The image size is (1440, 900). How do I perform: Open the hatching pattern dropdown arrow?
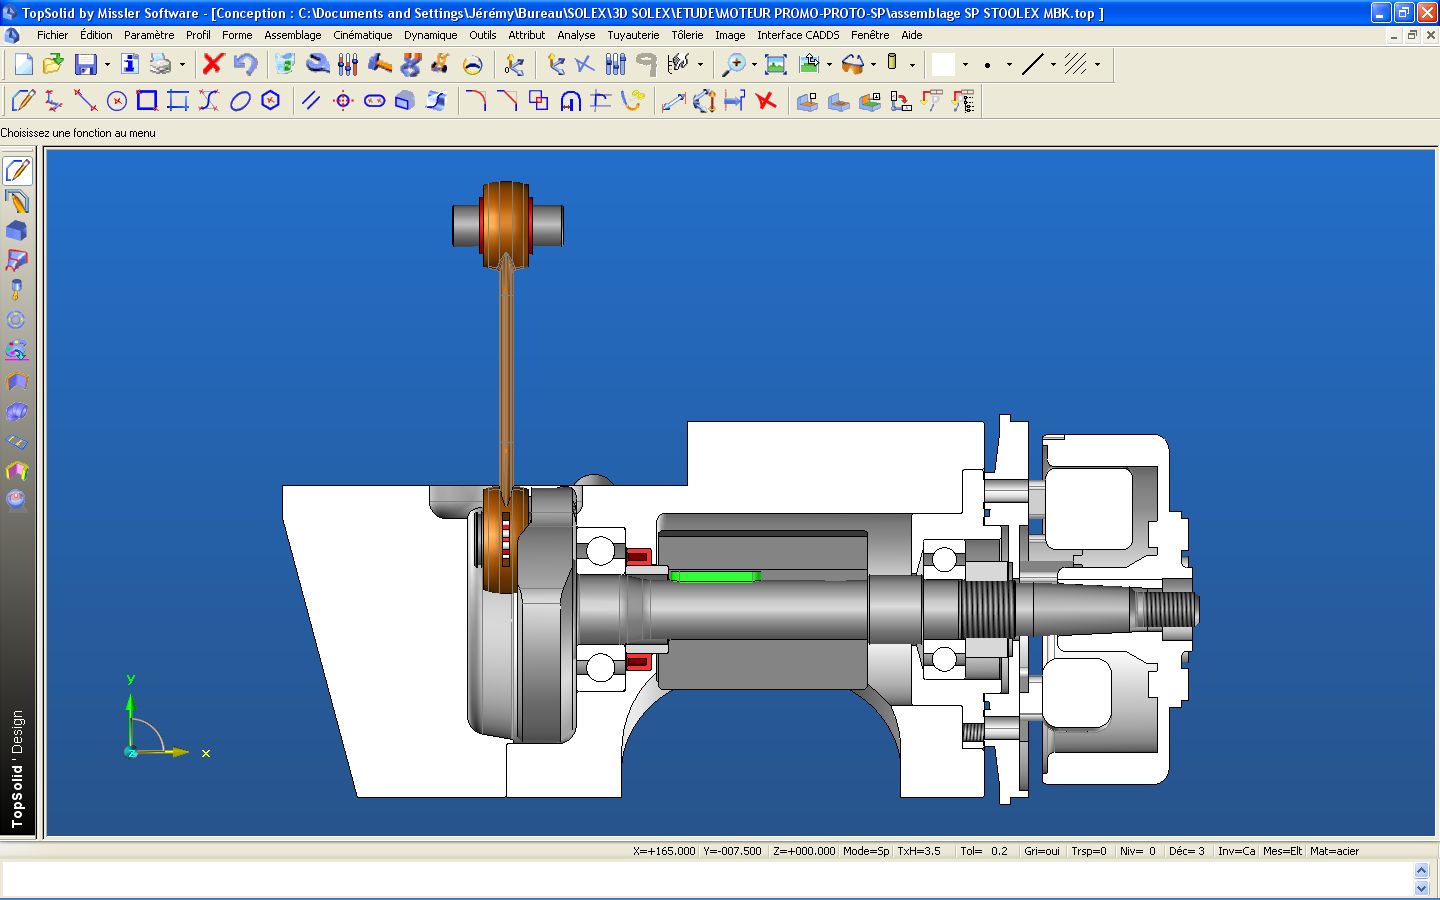coord(1097,65)
